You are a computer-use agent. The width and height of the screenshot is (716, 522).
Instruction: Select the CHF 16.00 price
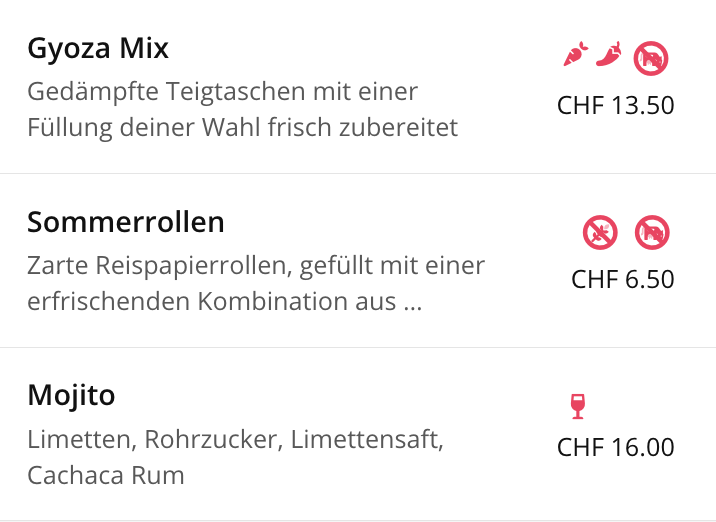pos(616,447)
